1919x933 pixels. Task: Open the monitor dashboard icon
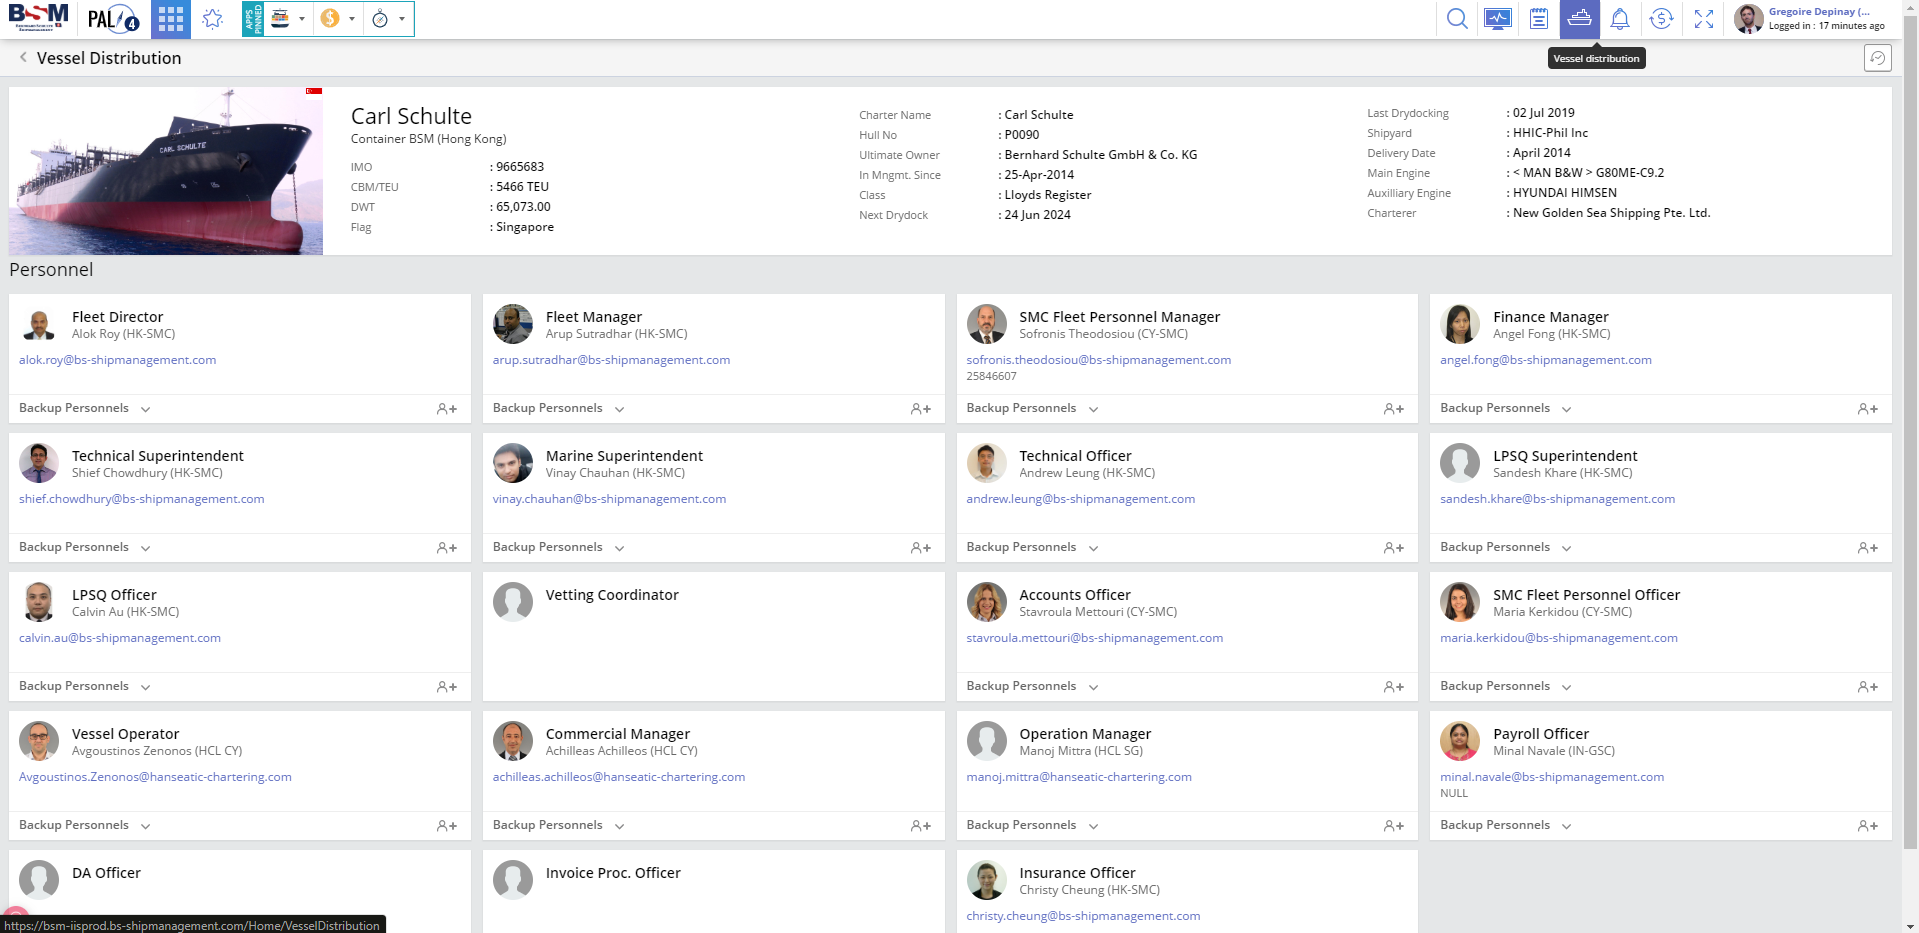[1498, 19]
